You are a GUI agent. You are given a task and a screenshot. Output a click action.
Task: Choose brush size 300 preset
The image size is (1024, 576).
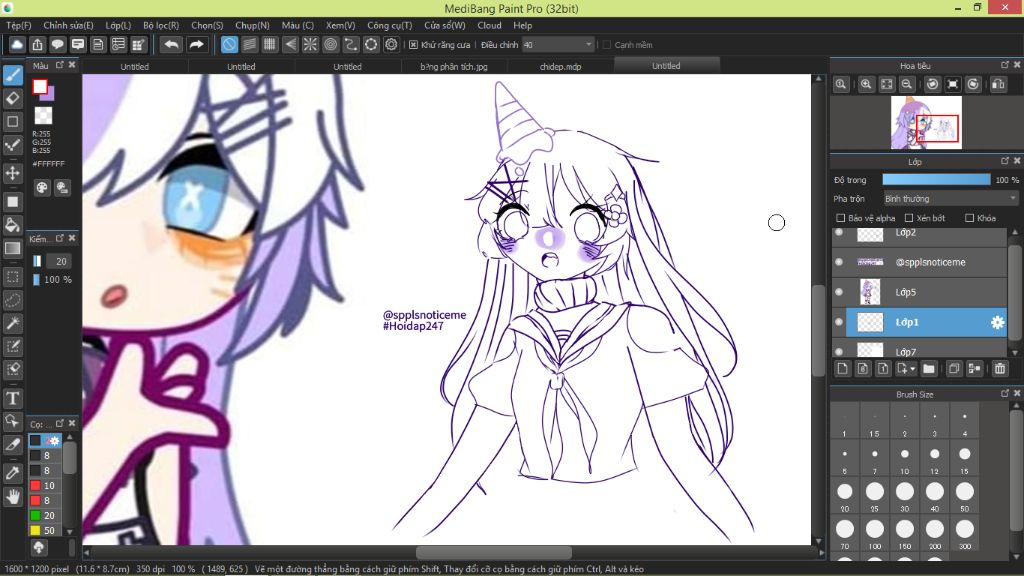click(965, 534)
